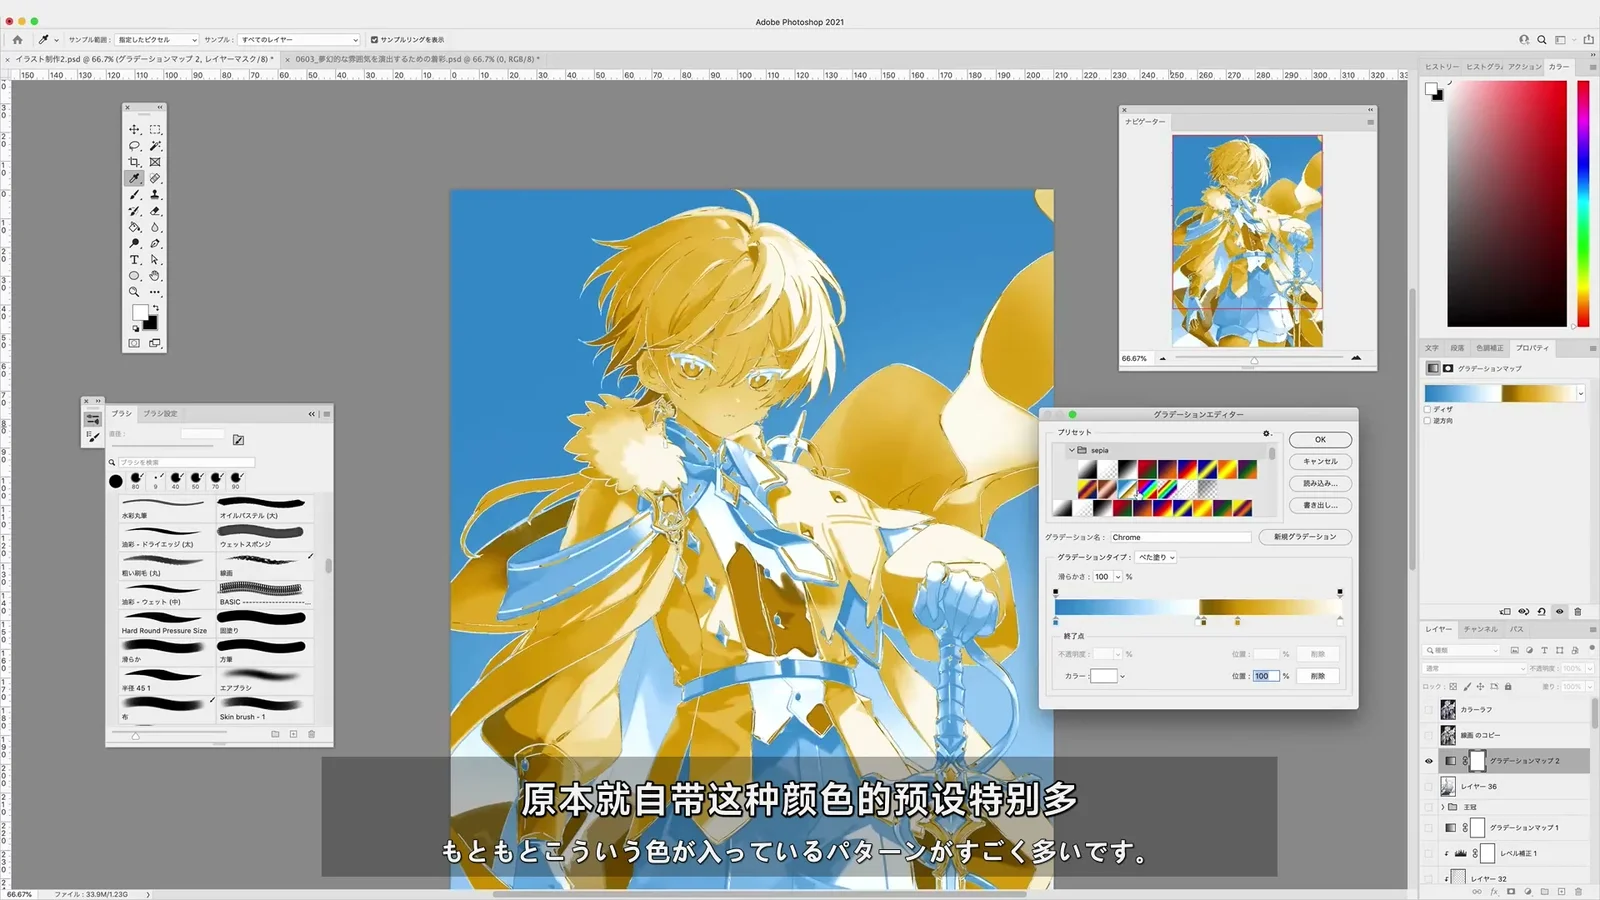
Task: Switch to the チャンネル tab
Action: click(x=1481, y=630)
